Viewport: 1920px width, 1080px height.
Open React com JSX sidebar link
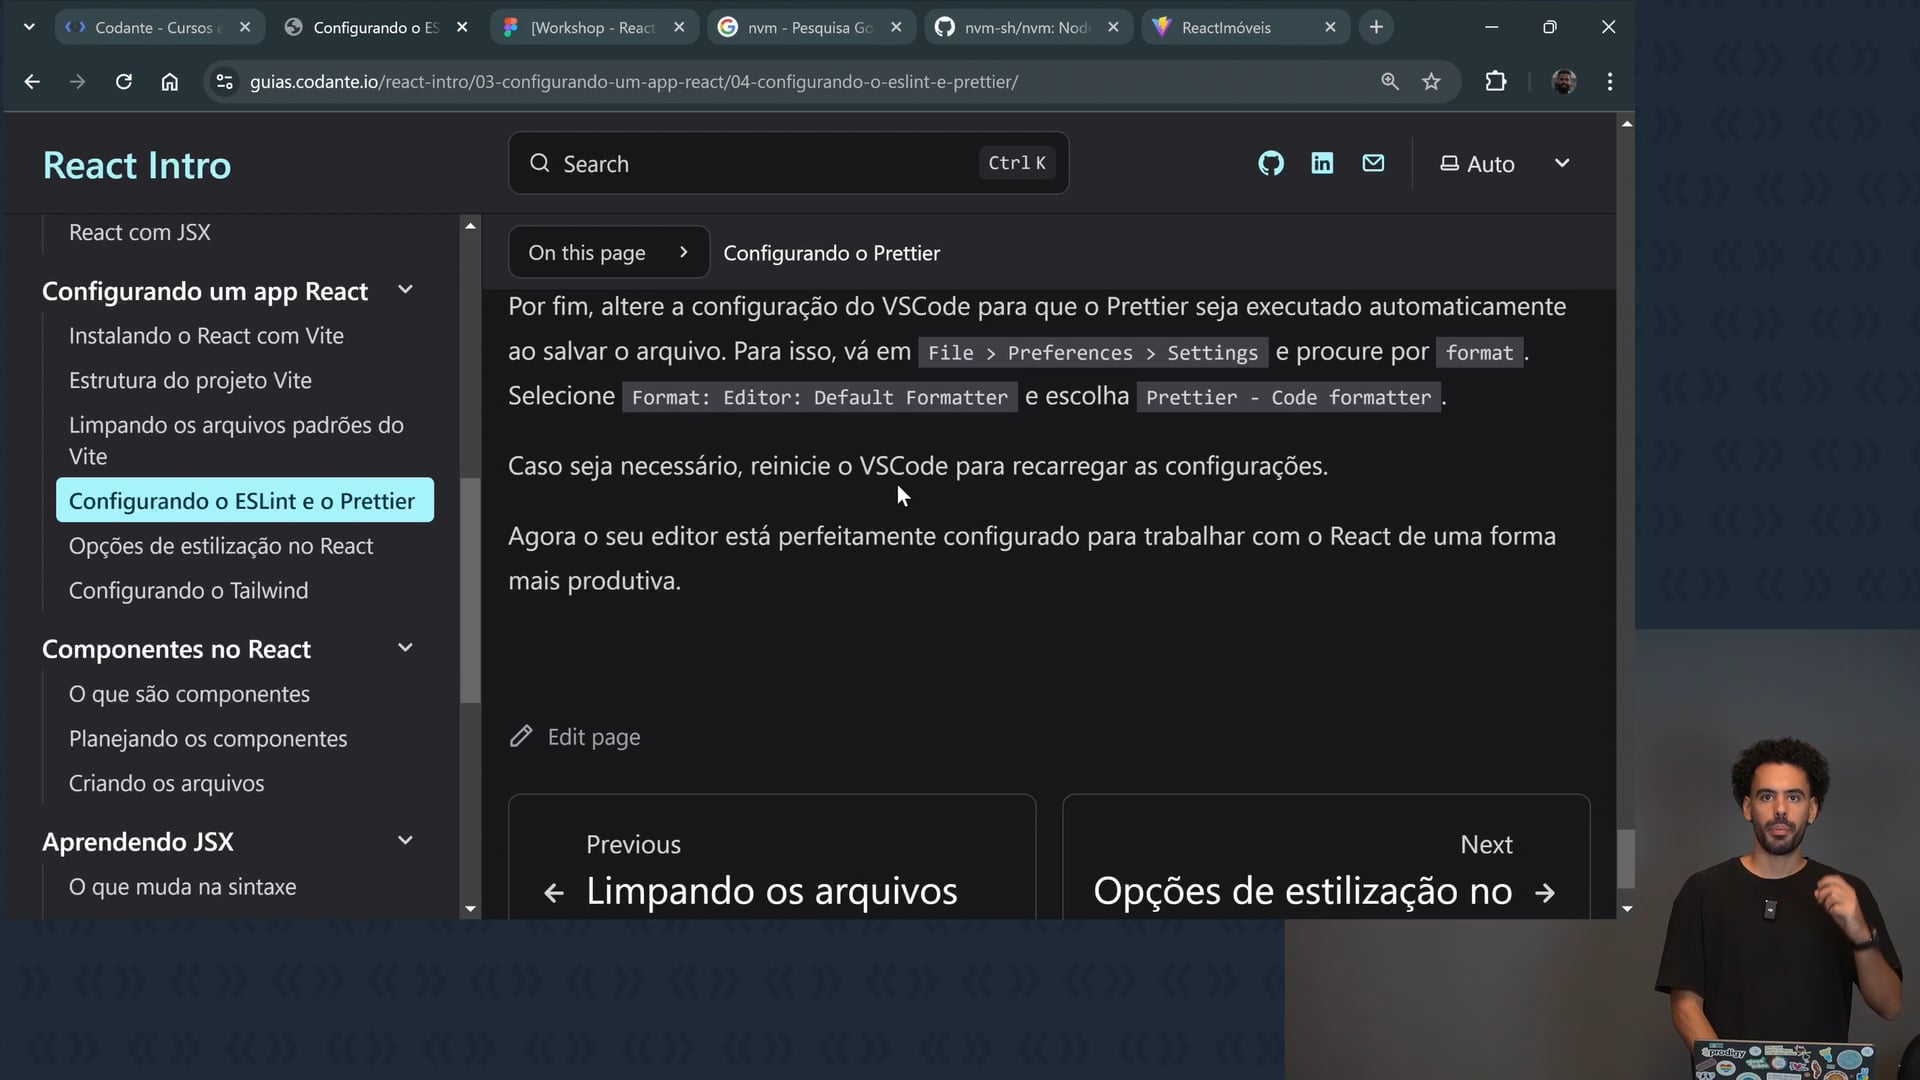coord(140,232)
